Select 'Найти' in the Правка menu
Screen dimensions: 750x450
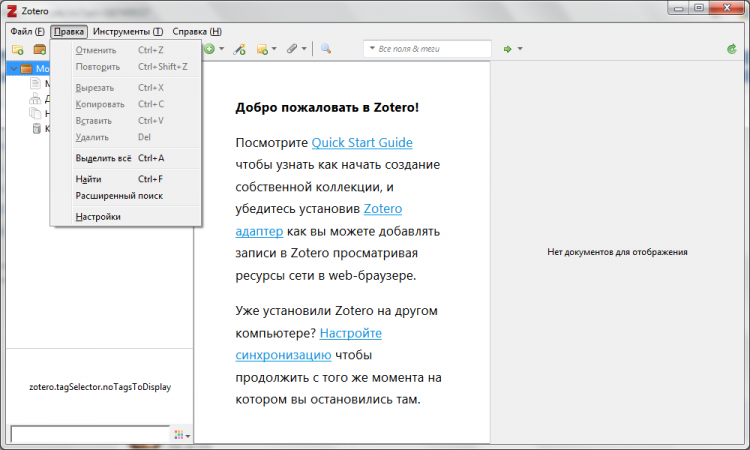(x=88, y=179)
